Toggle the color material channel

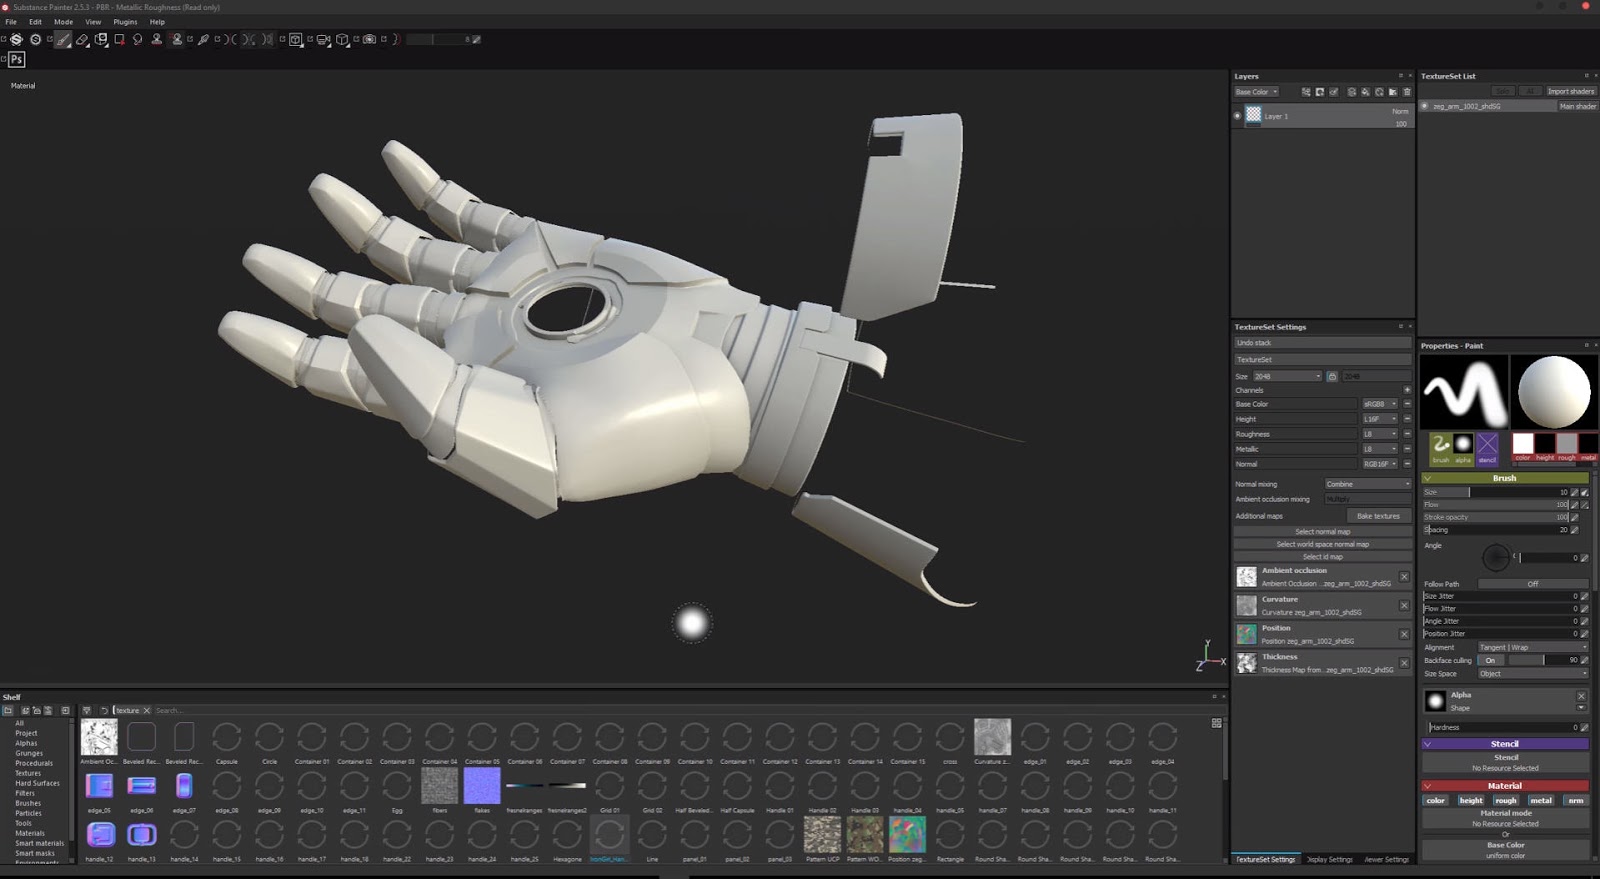click(1436, 800)
